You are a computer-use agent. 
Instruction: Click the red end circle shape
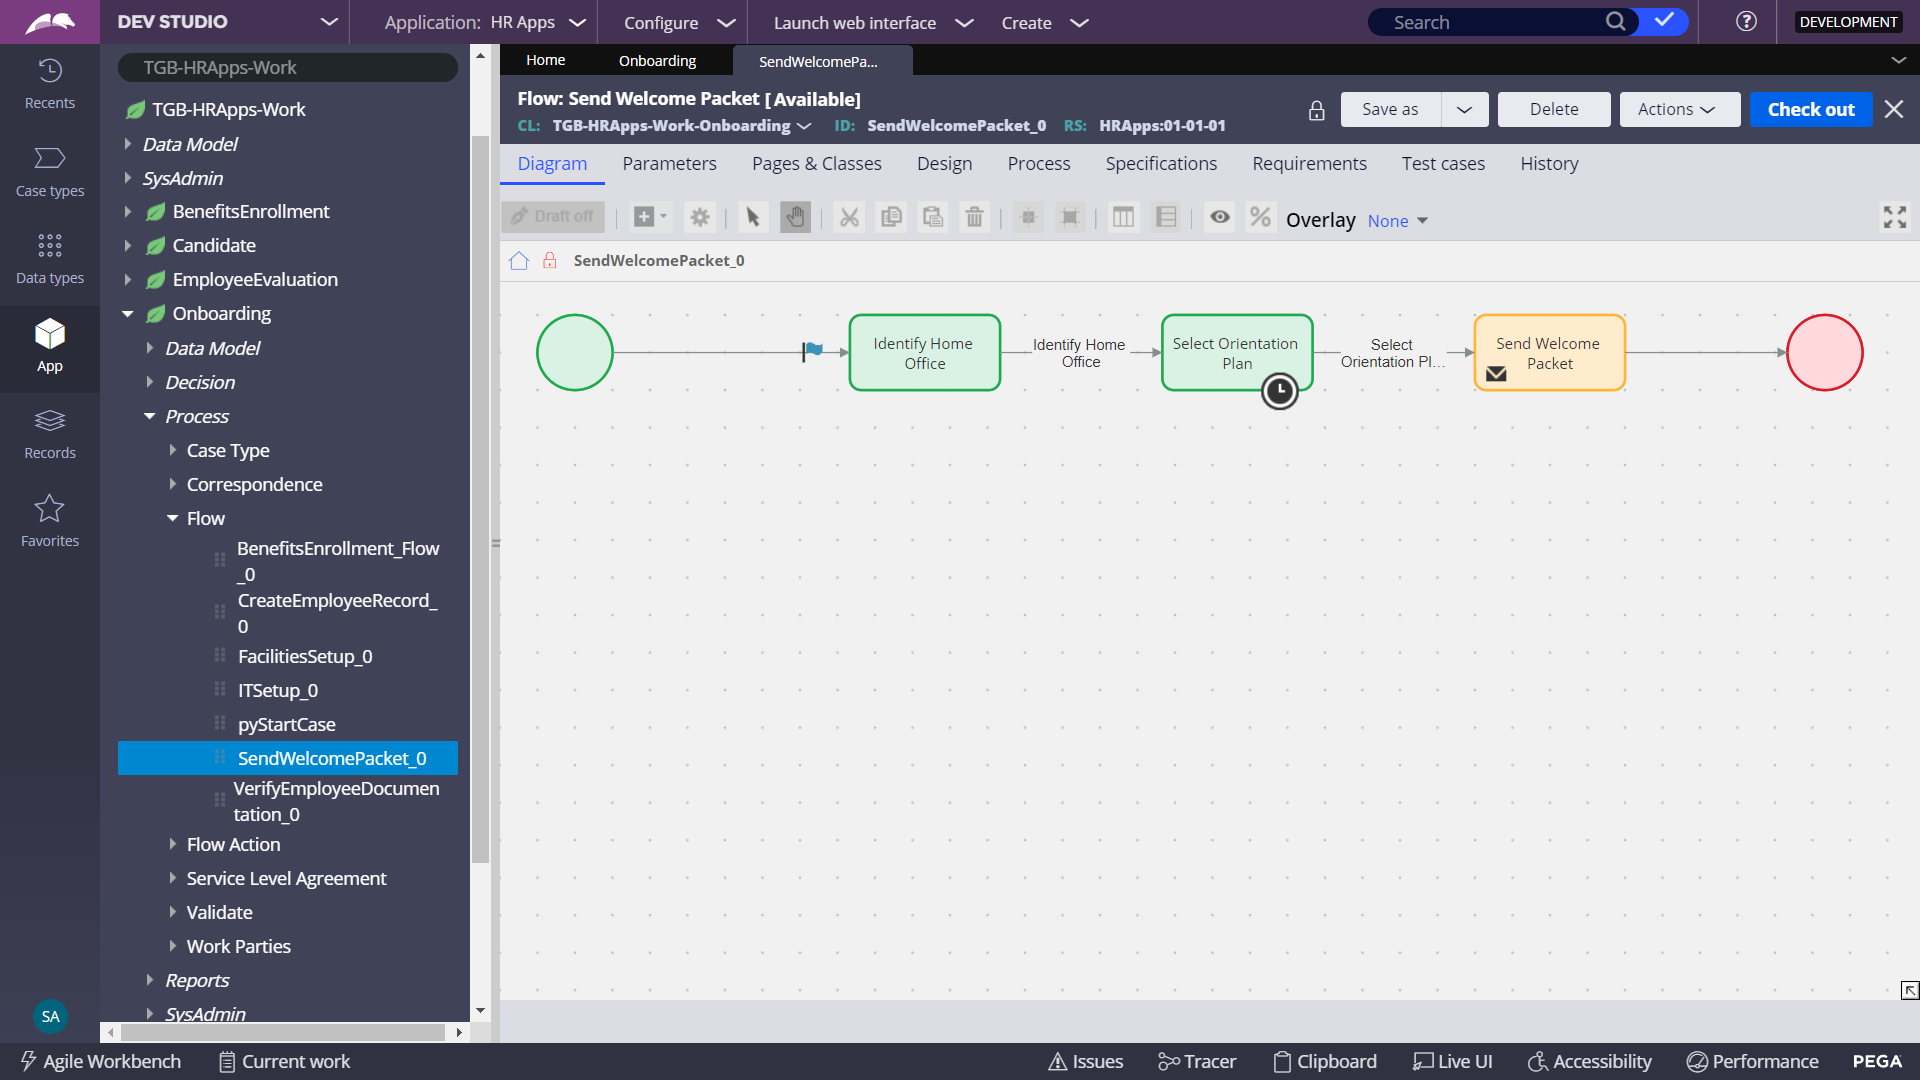point(1825,353)
